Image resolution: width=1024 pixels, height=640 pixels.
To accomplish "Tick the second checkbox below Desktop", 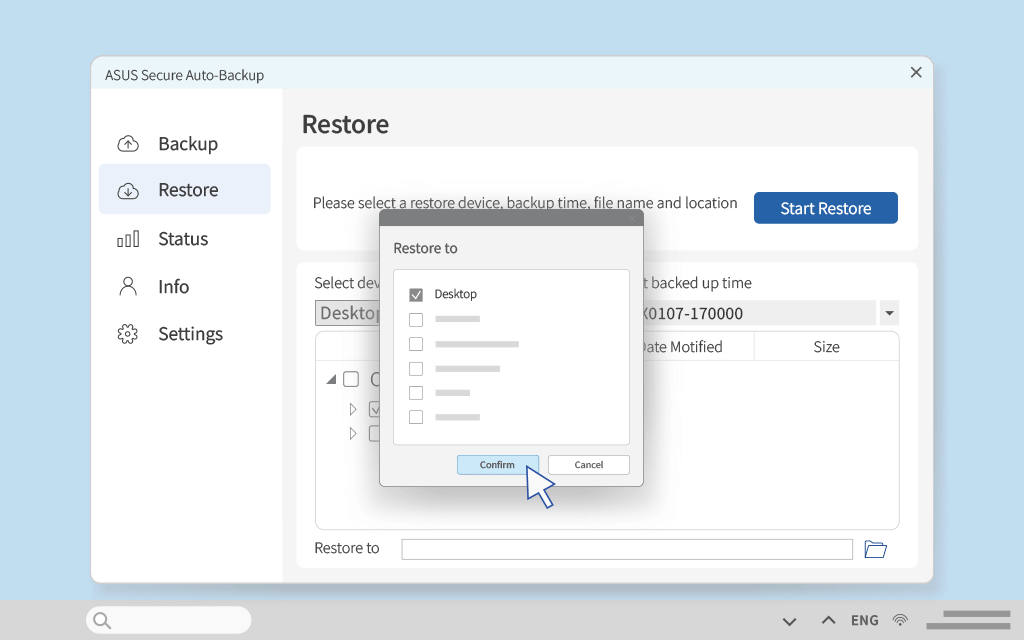I will coord(416,319).
